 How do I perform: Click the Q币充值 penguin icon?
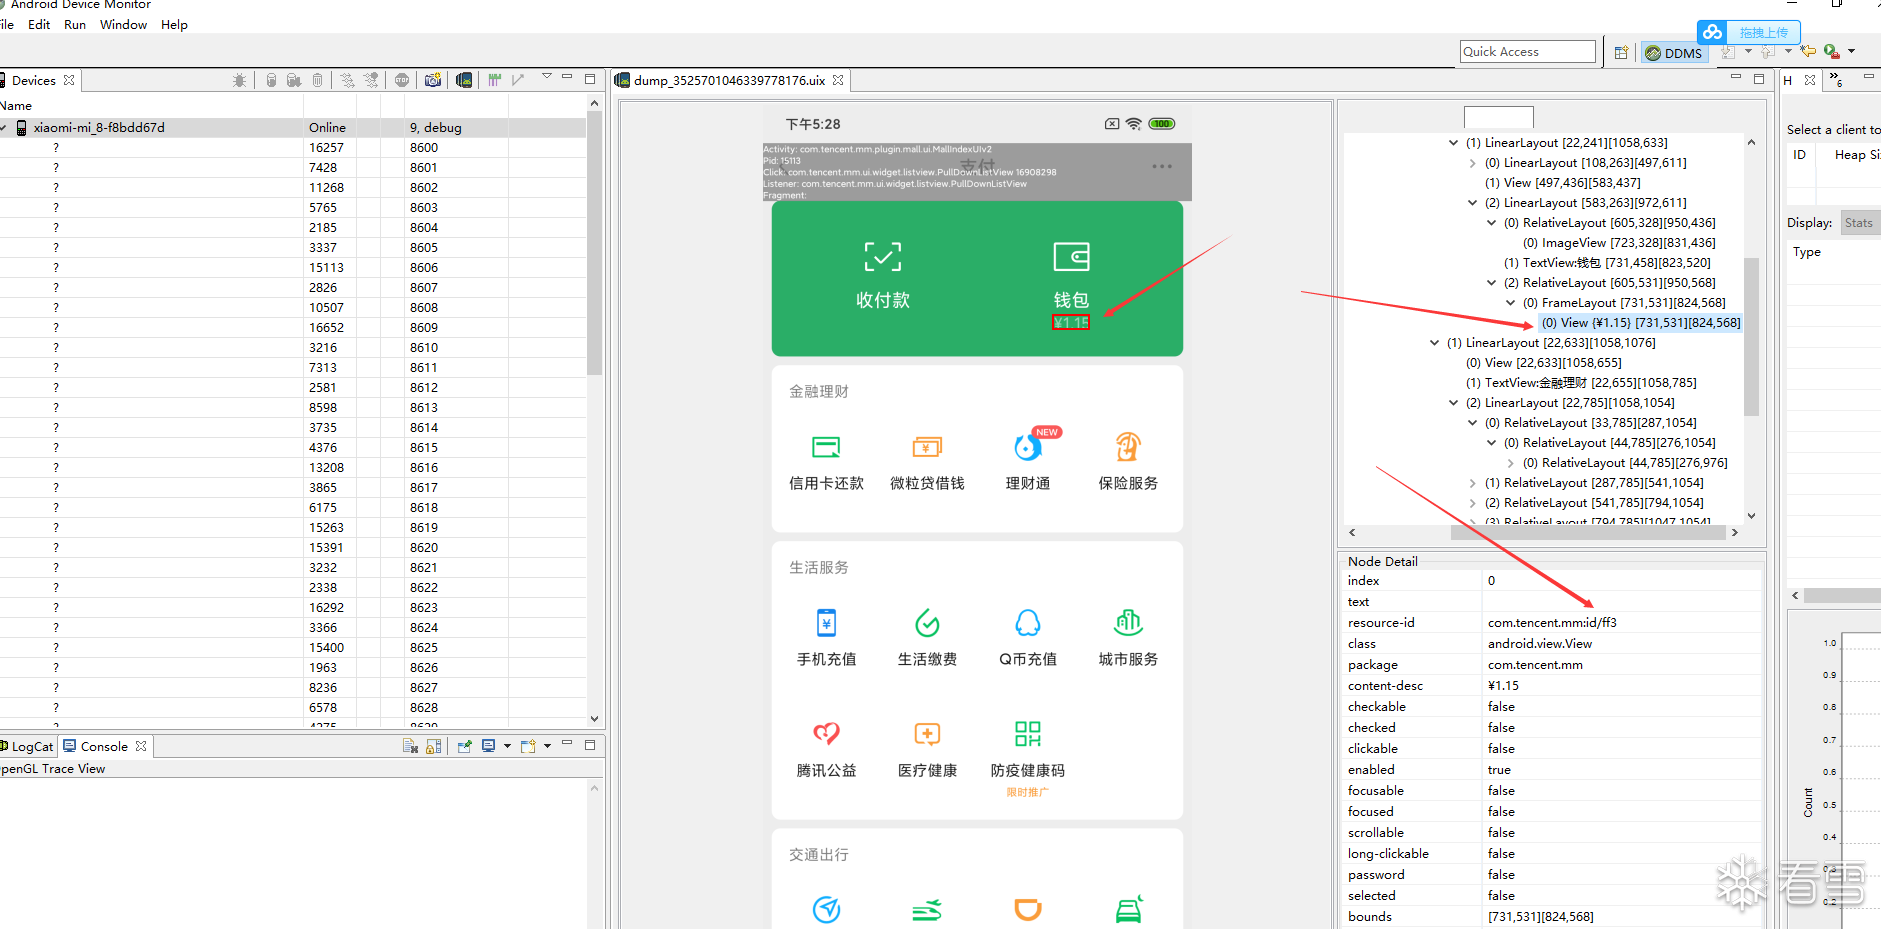[x=1028, y=623]
